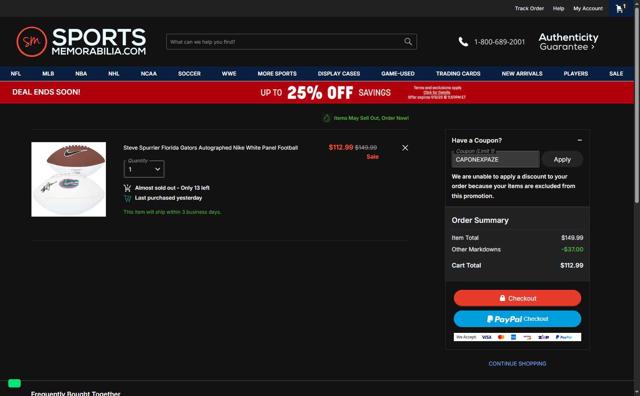The image size is (640, 396).
Task: Click the search magnifier icon
Action: (x=408, y=42)
